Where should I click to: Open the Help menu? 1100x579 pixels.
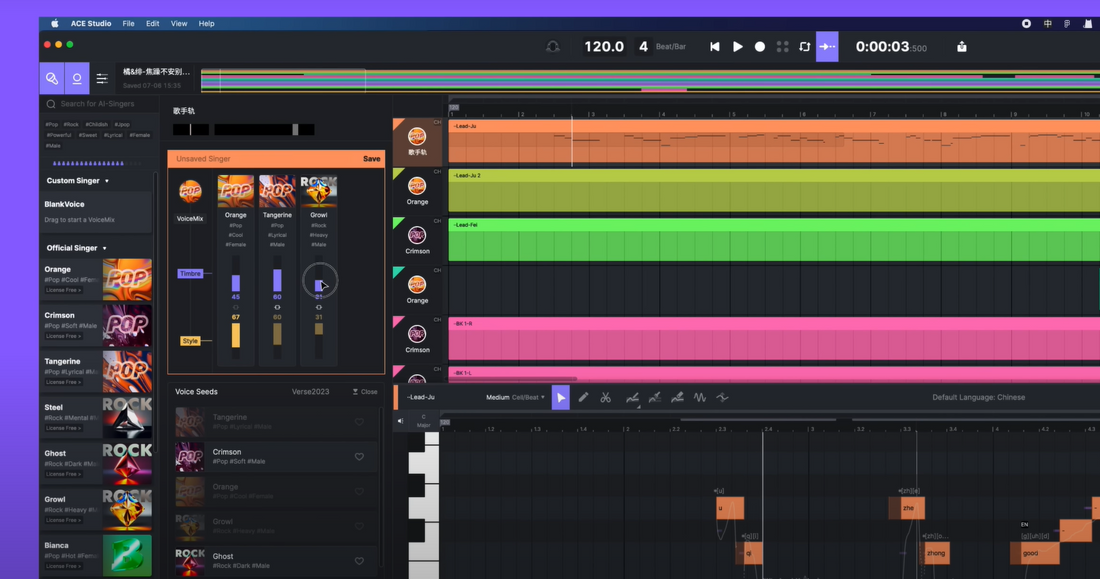tap(206, 23)
